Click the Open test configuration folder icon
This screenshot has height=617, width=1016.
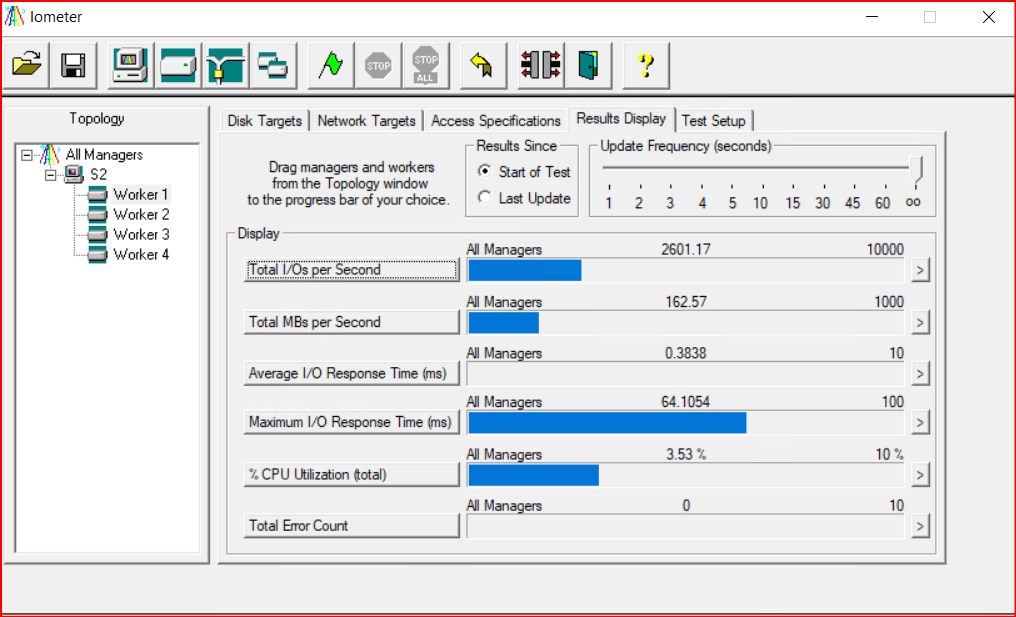click(27, 65)
